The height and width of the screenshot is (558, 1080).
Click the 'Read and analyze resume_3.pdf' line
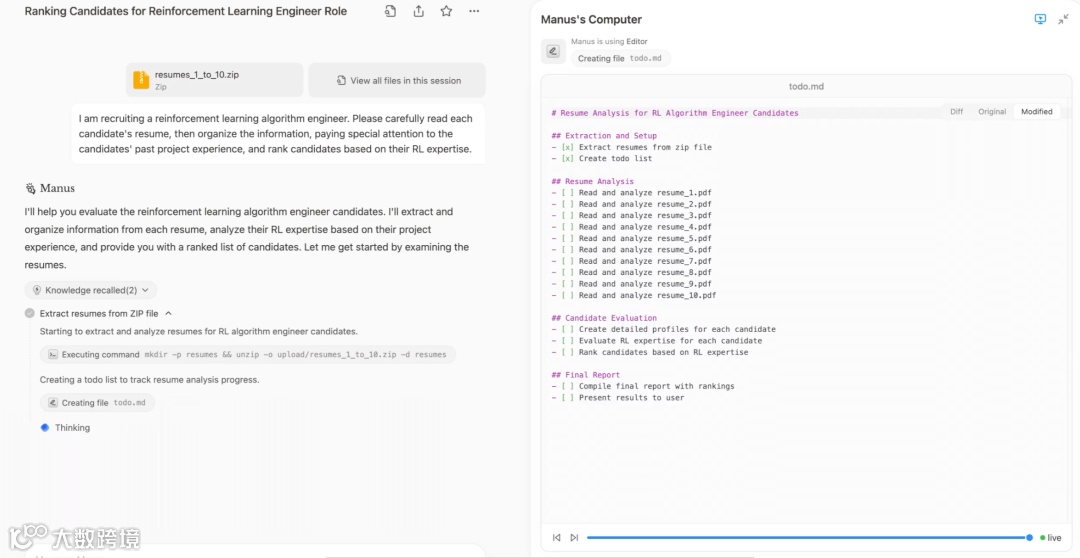click(632, 216)
